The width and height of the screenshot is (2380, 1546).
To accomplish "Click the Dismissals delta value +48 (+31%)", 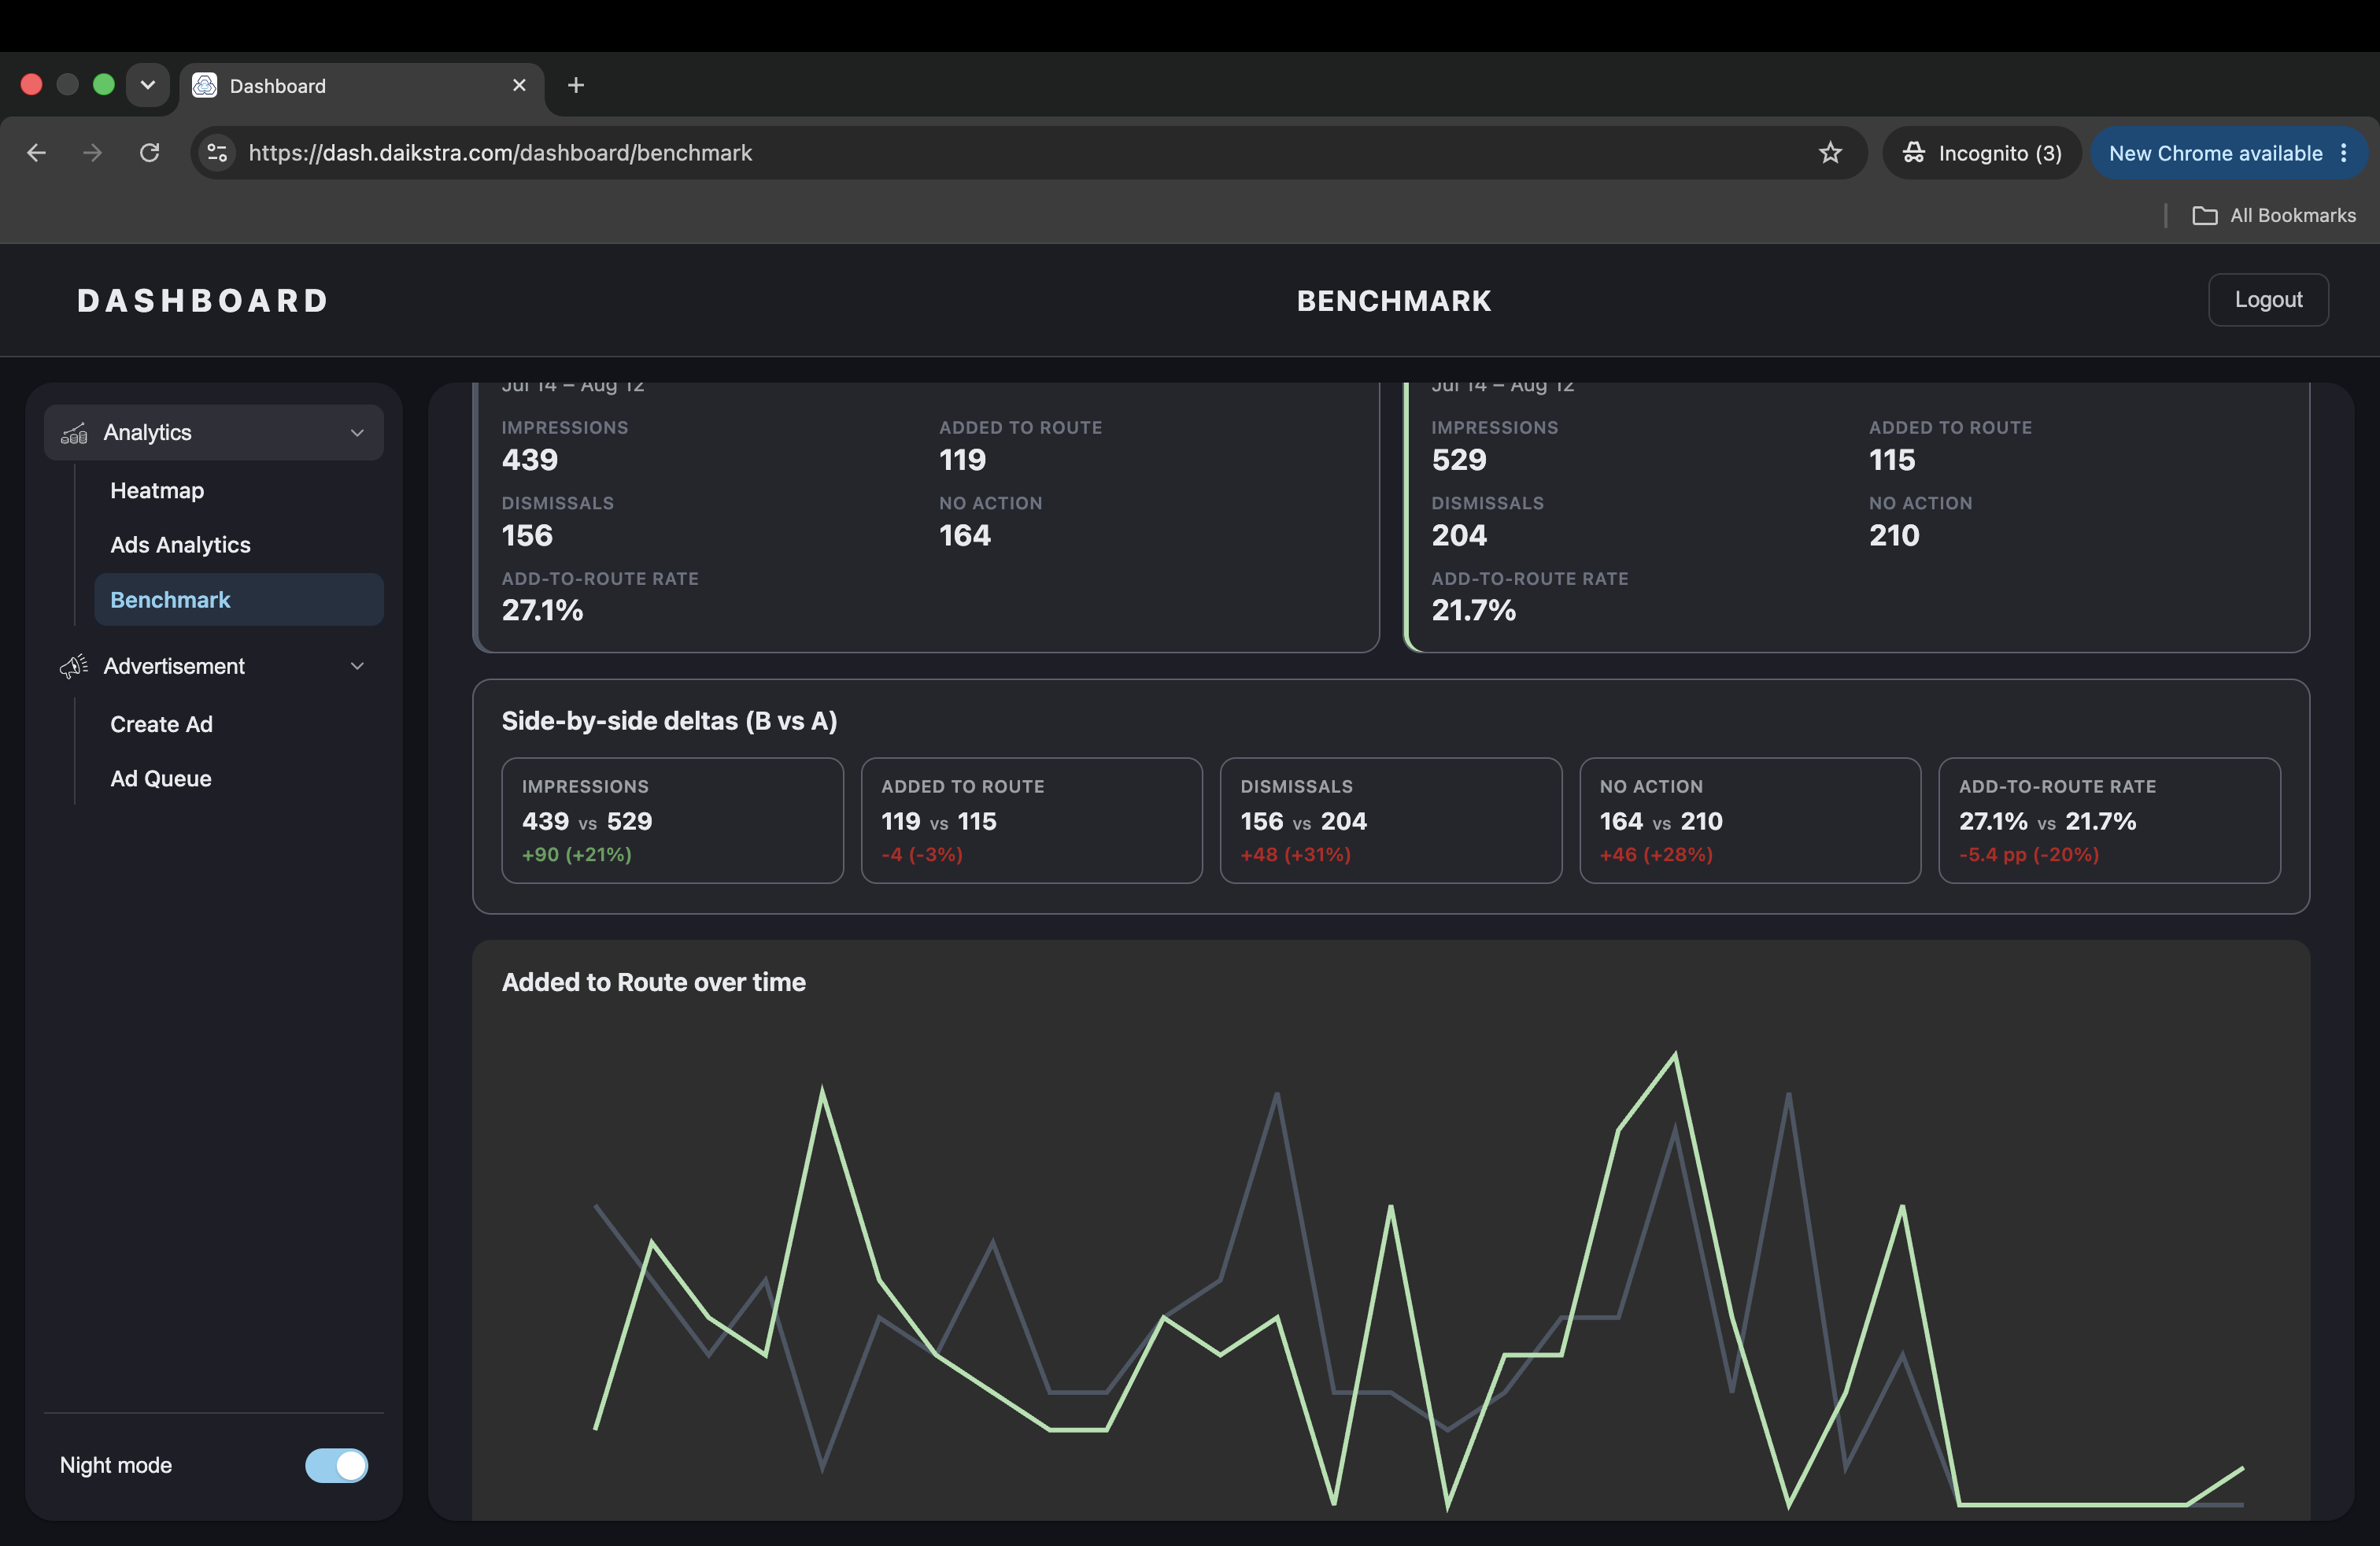I will point(1295,855).
